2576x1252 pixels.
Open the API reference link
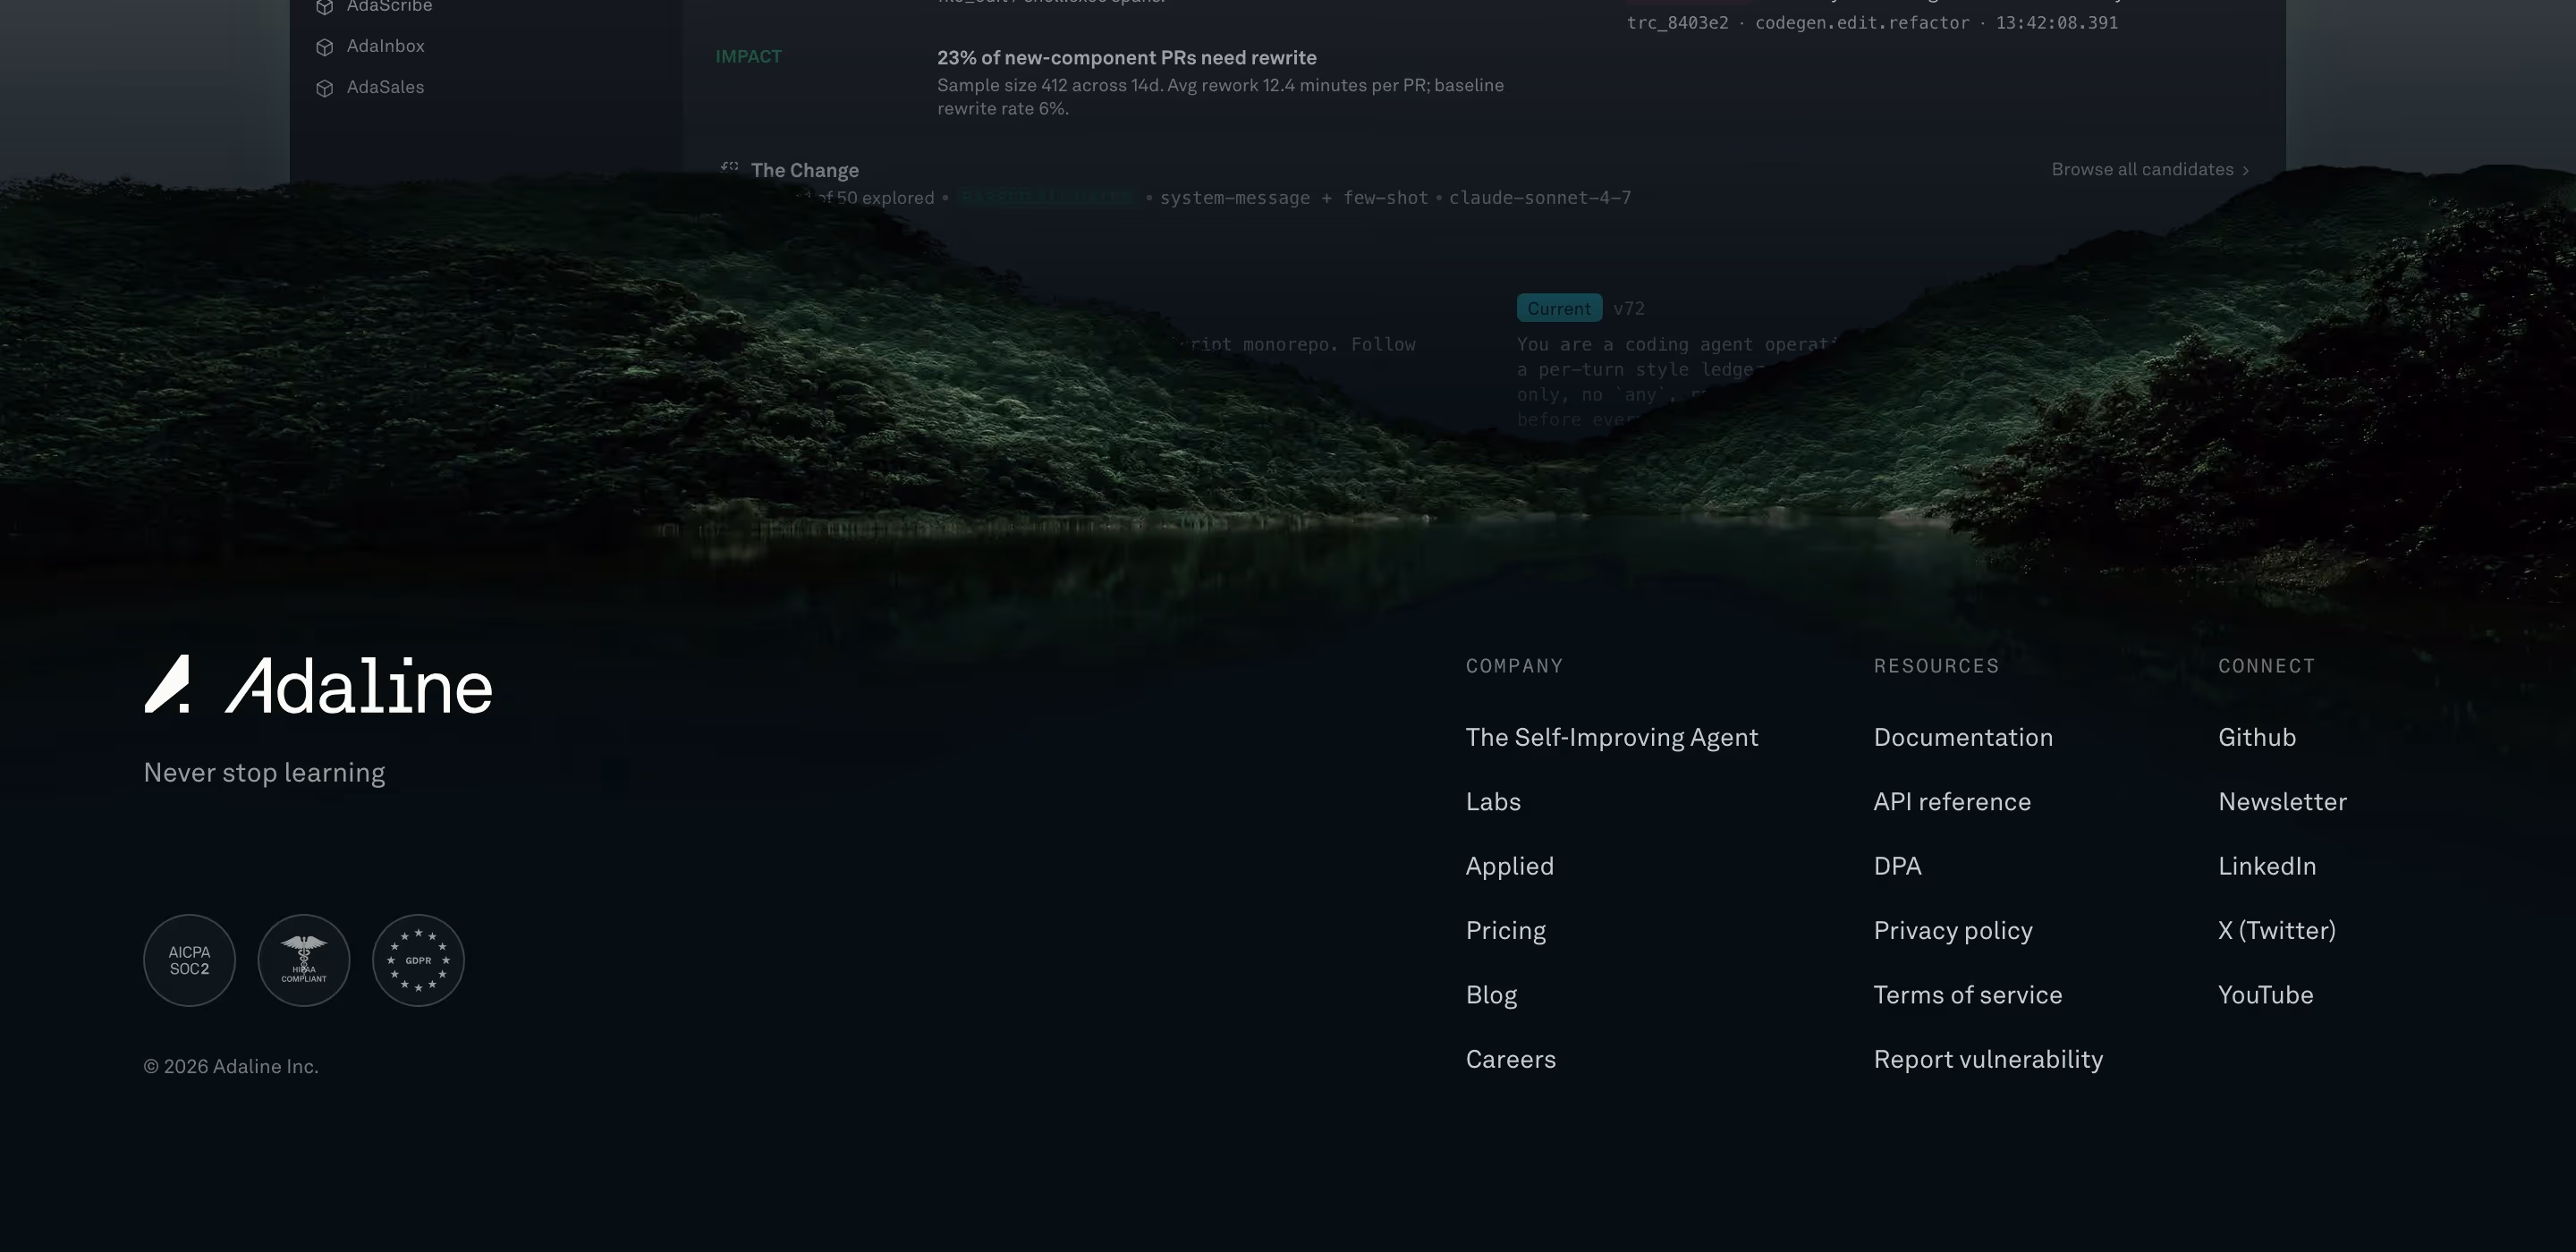1952,801
